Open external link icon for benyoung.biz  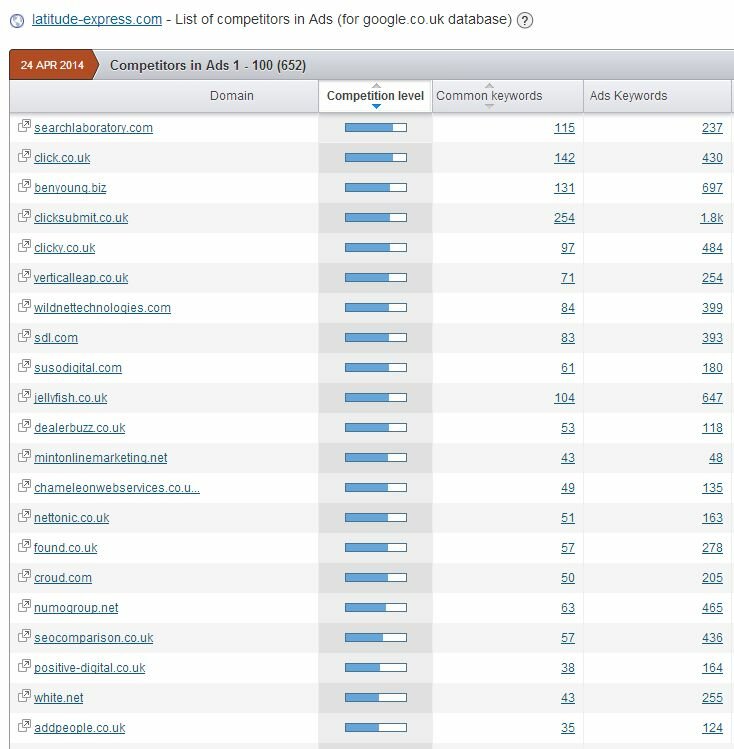point(24,186)
